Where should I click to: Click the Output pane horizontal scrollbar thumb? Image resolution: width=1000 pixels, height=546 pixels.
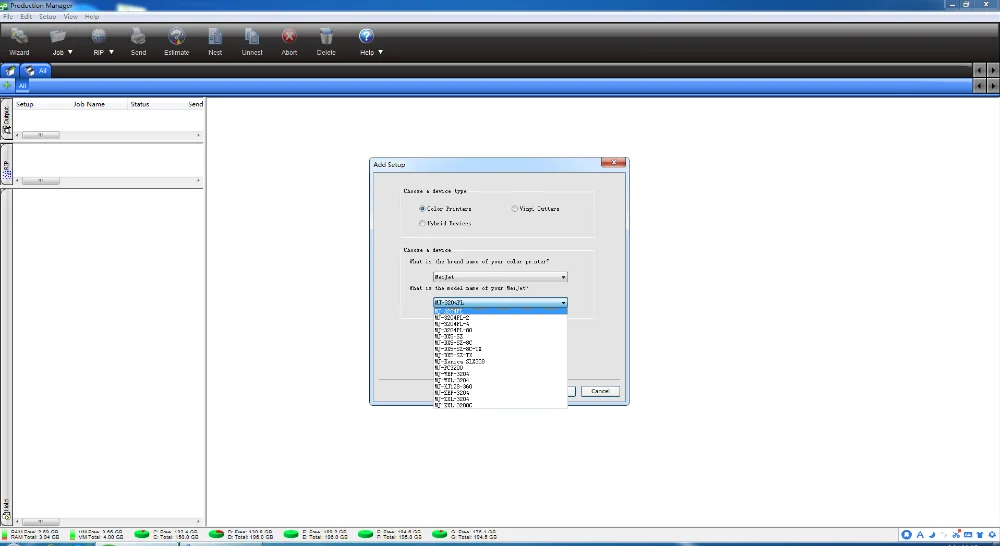tap(41, 135)
